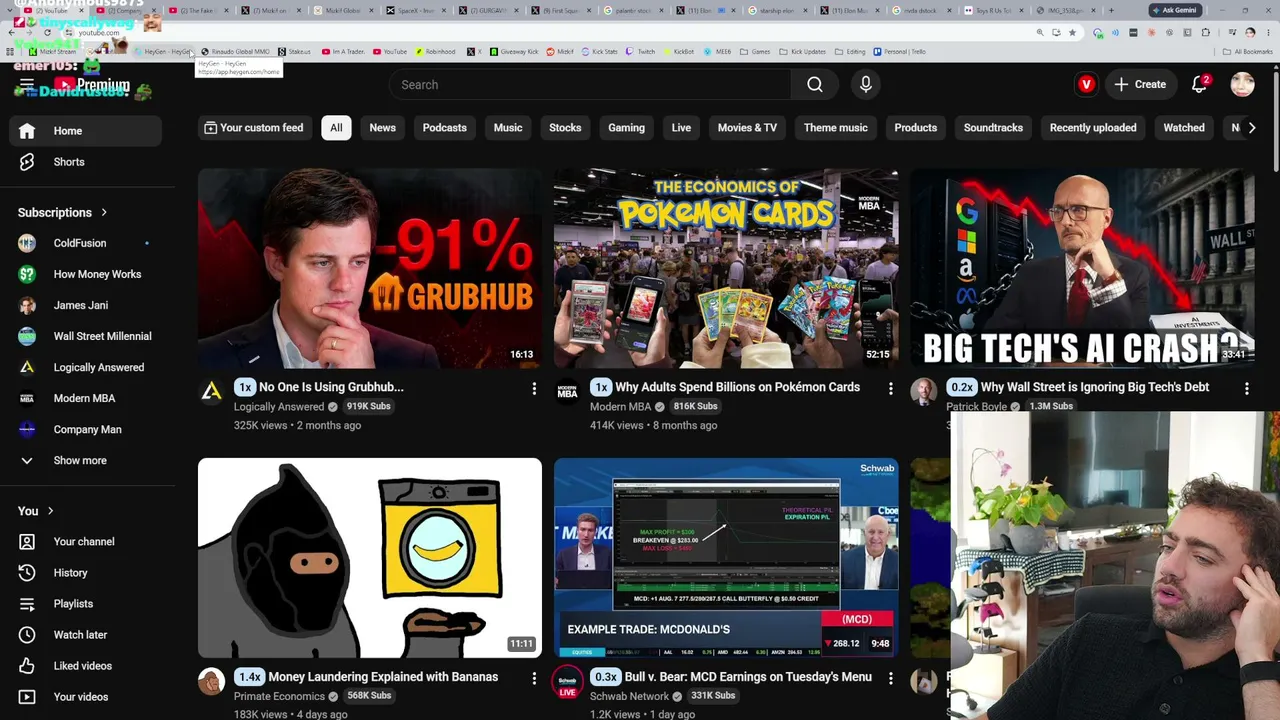Viewport: 1280px width, 720px height.
Task: Open the Robinhood bookmark
Action: click(435, 52)
